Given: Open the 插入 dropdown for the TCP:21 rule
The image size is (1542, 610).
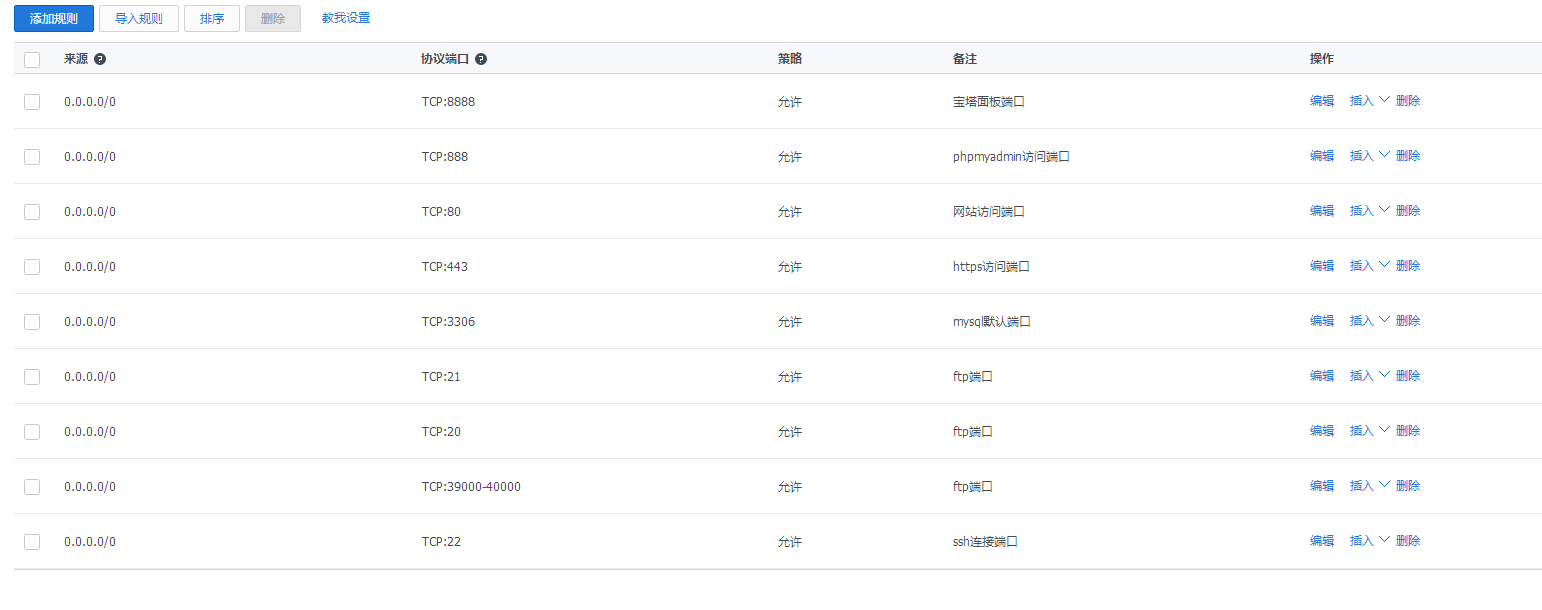Looking at the screenshot, I should (x=1370, y=376).
